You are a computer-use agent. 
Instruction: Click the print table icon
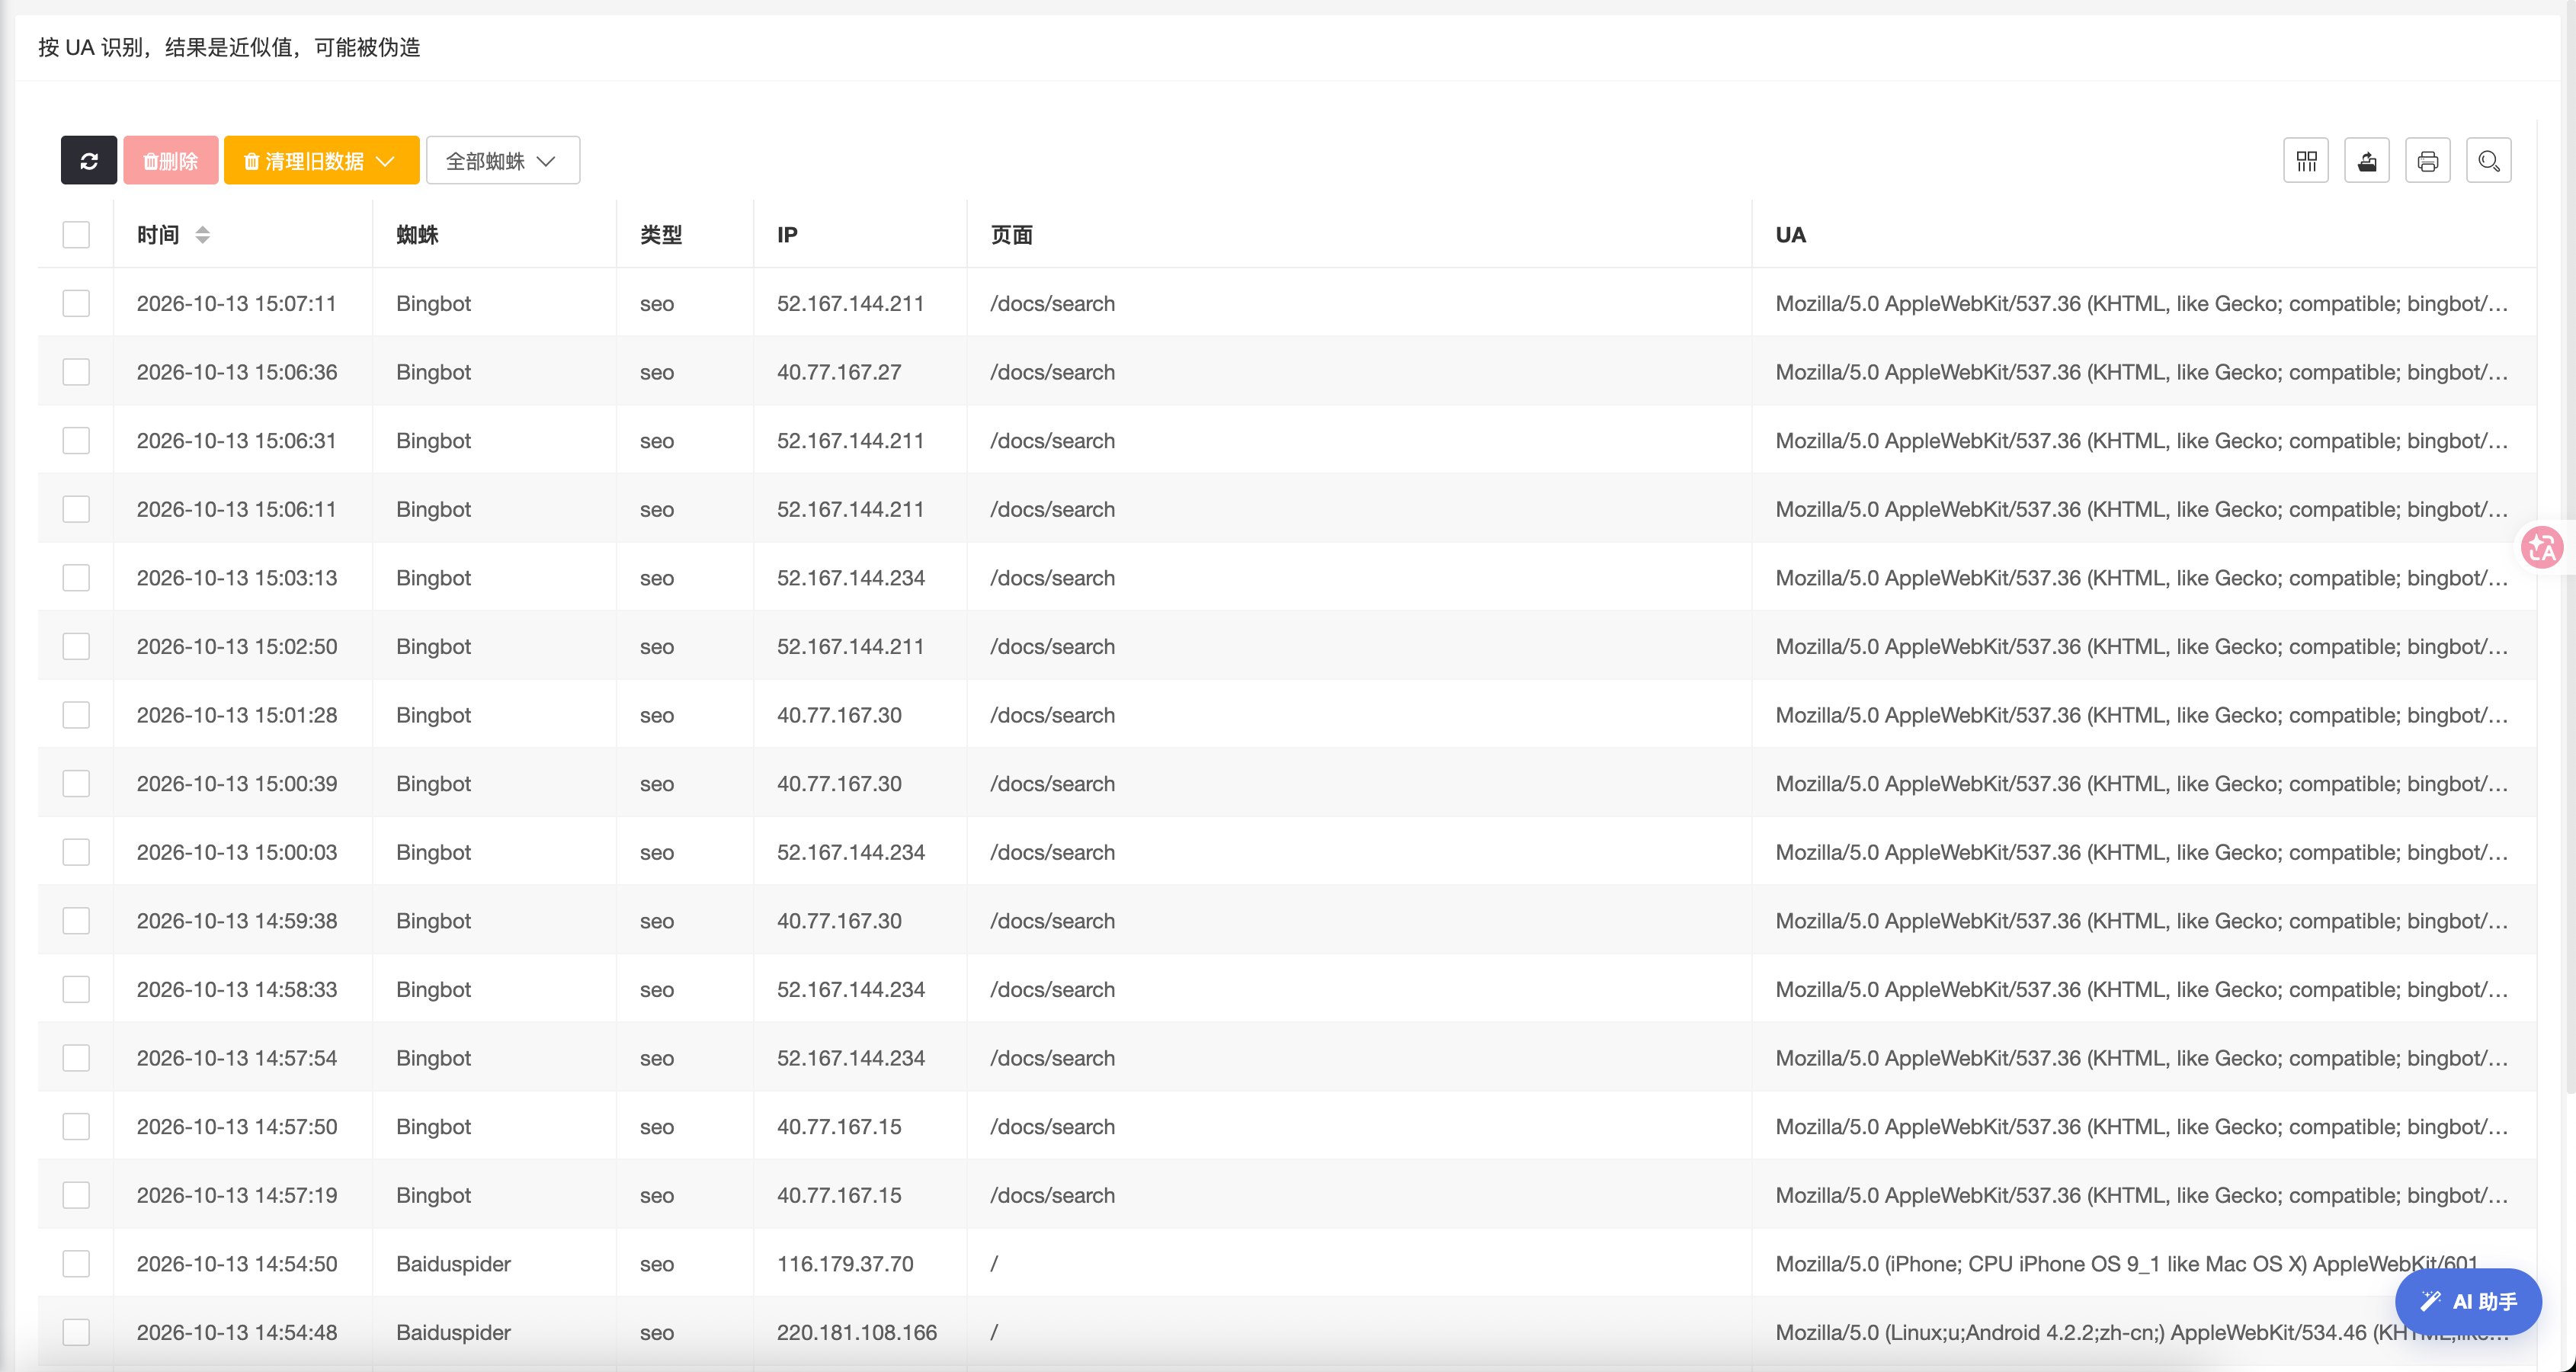2428,161
